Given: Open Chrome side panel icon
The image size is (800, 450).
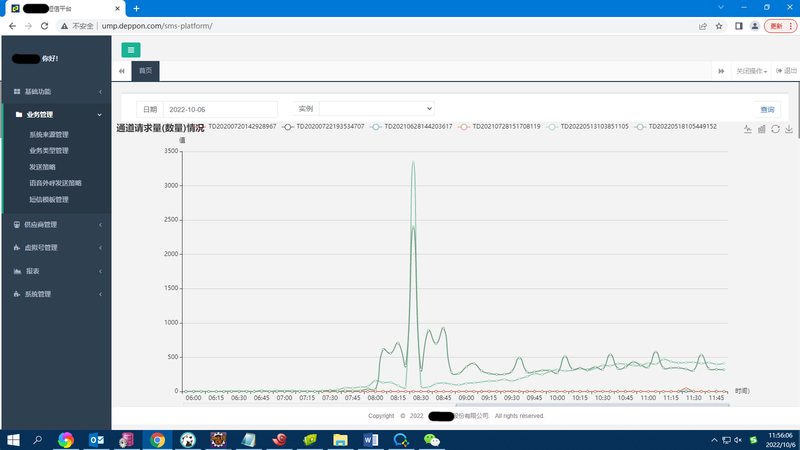Looking at the screenshot, I should [738, 26].
